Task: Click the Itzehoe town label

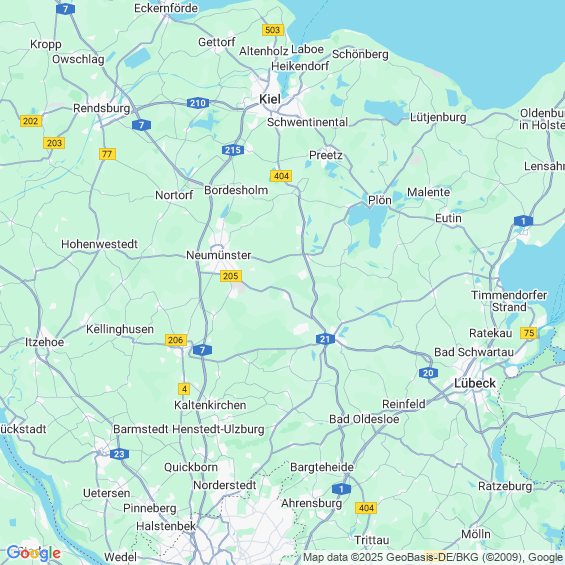Action: (44, 342)
